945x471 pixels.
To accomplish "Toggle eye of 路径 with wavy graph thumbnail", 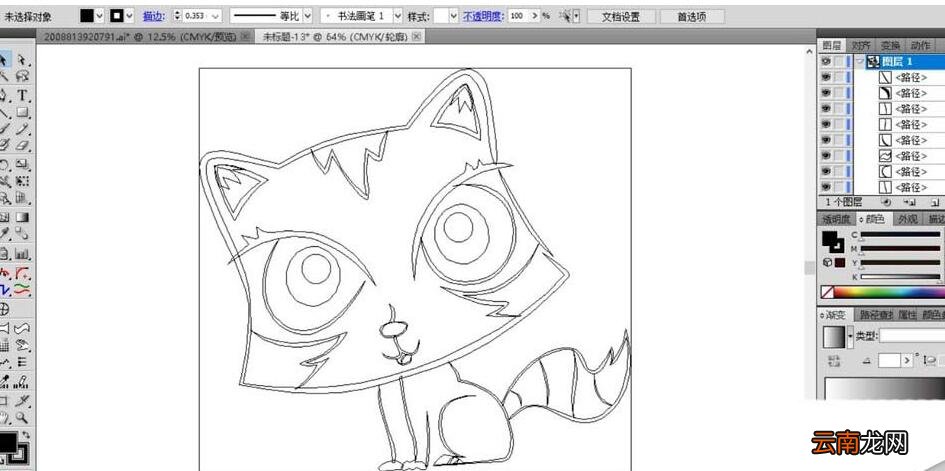I will (826, 155).
